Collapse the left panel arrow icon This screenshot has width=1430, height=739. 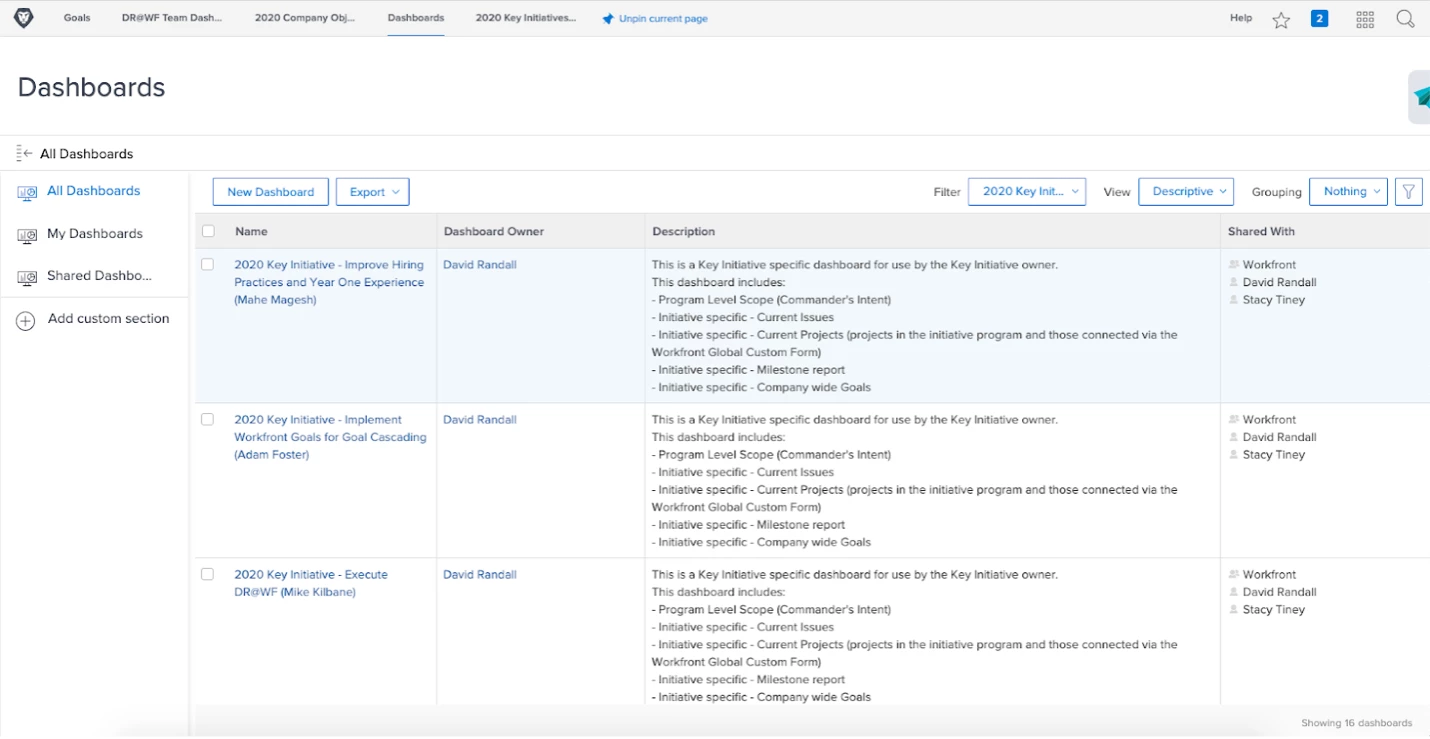pyautogui.click(x=25, y=153)
